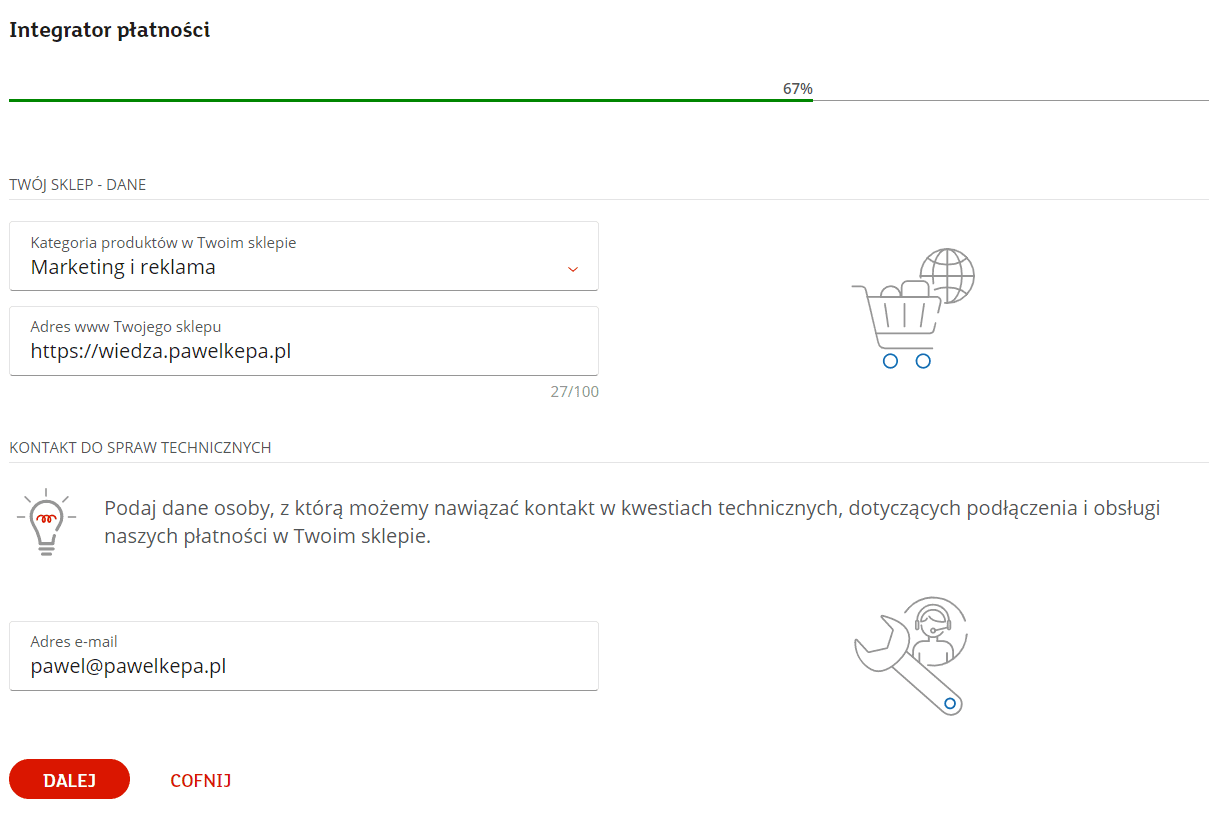This screenshot has height=823, width=1220.
Task: Click the right blue wheel of the cart
Action: (921, 361)
